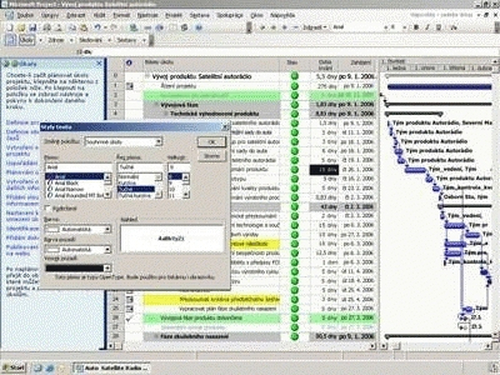Screen dimensions: 500x375
Task: Click the Print toolbar icon
Action: point(47,28)
